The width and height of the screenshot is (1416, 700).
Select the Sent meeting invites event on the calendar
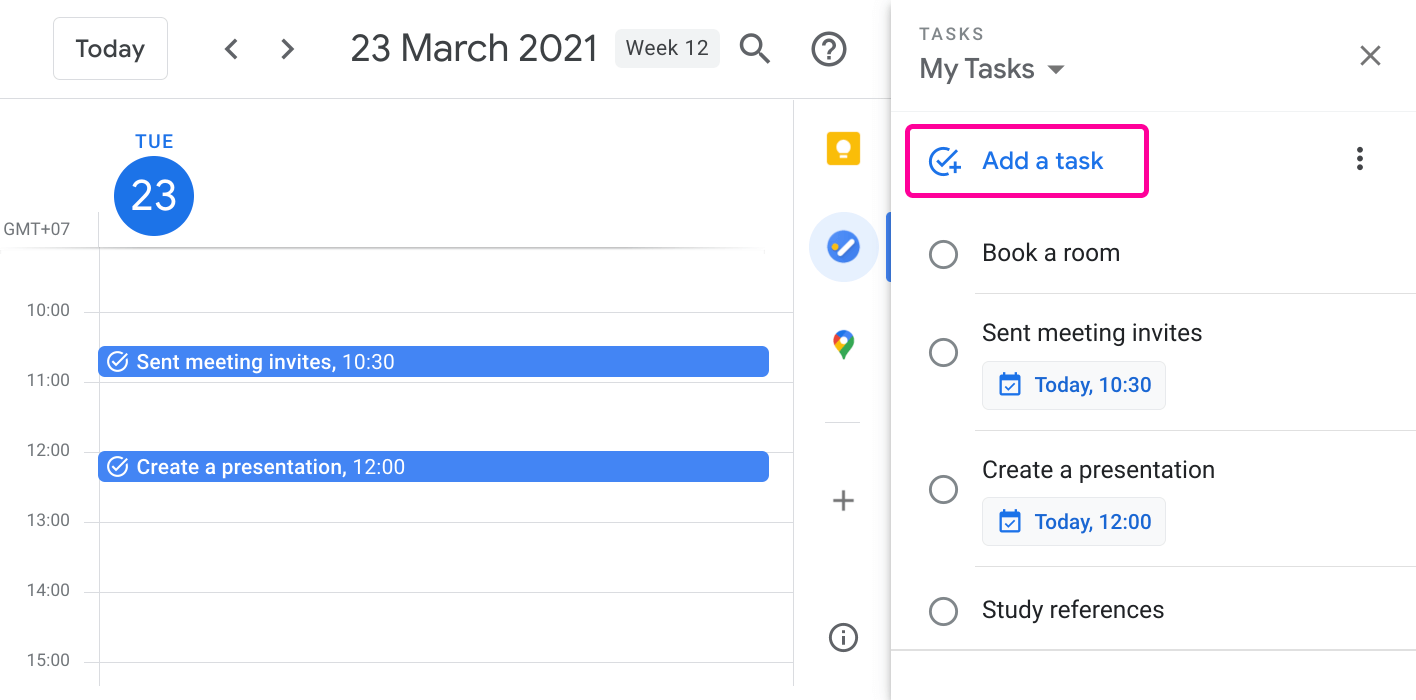[433, 361]
